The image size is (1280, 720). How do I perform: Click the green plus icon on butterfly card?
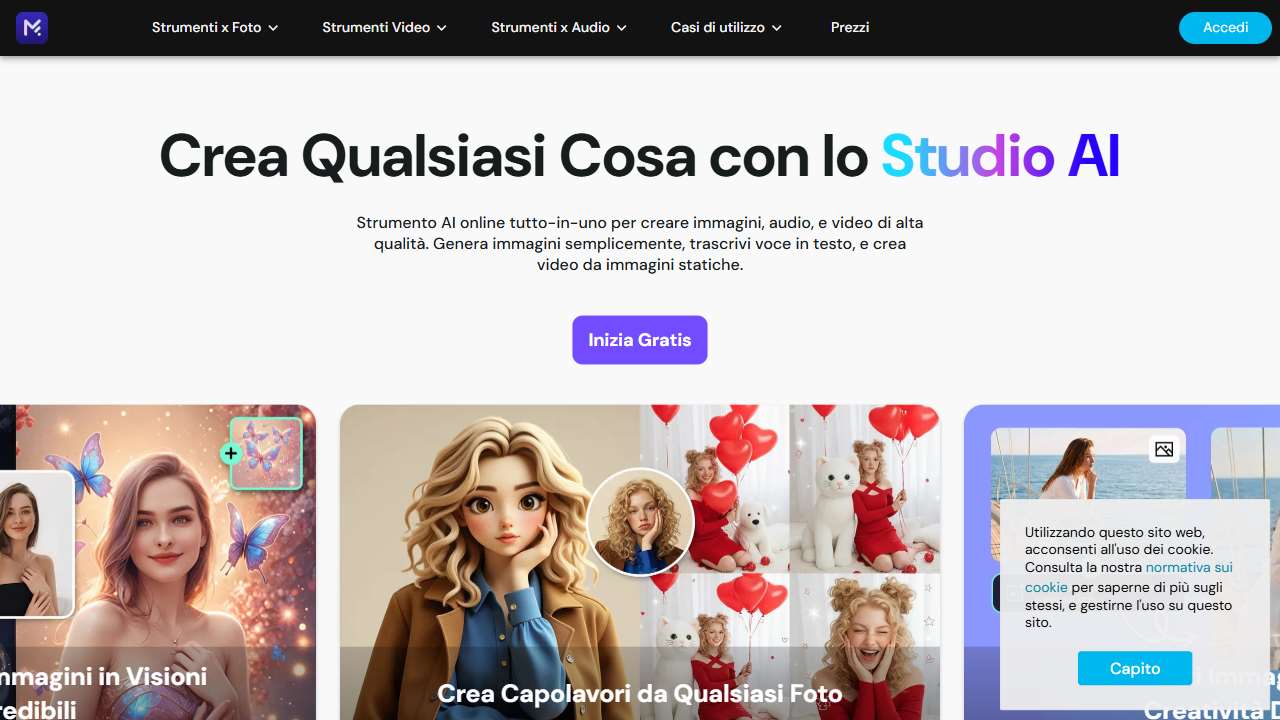pos(231,454)
